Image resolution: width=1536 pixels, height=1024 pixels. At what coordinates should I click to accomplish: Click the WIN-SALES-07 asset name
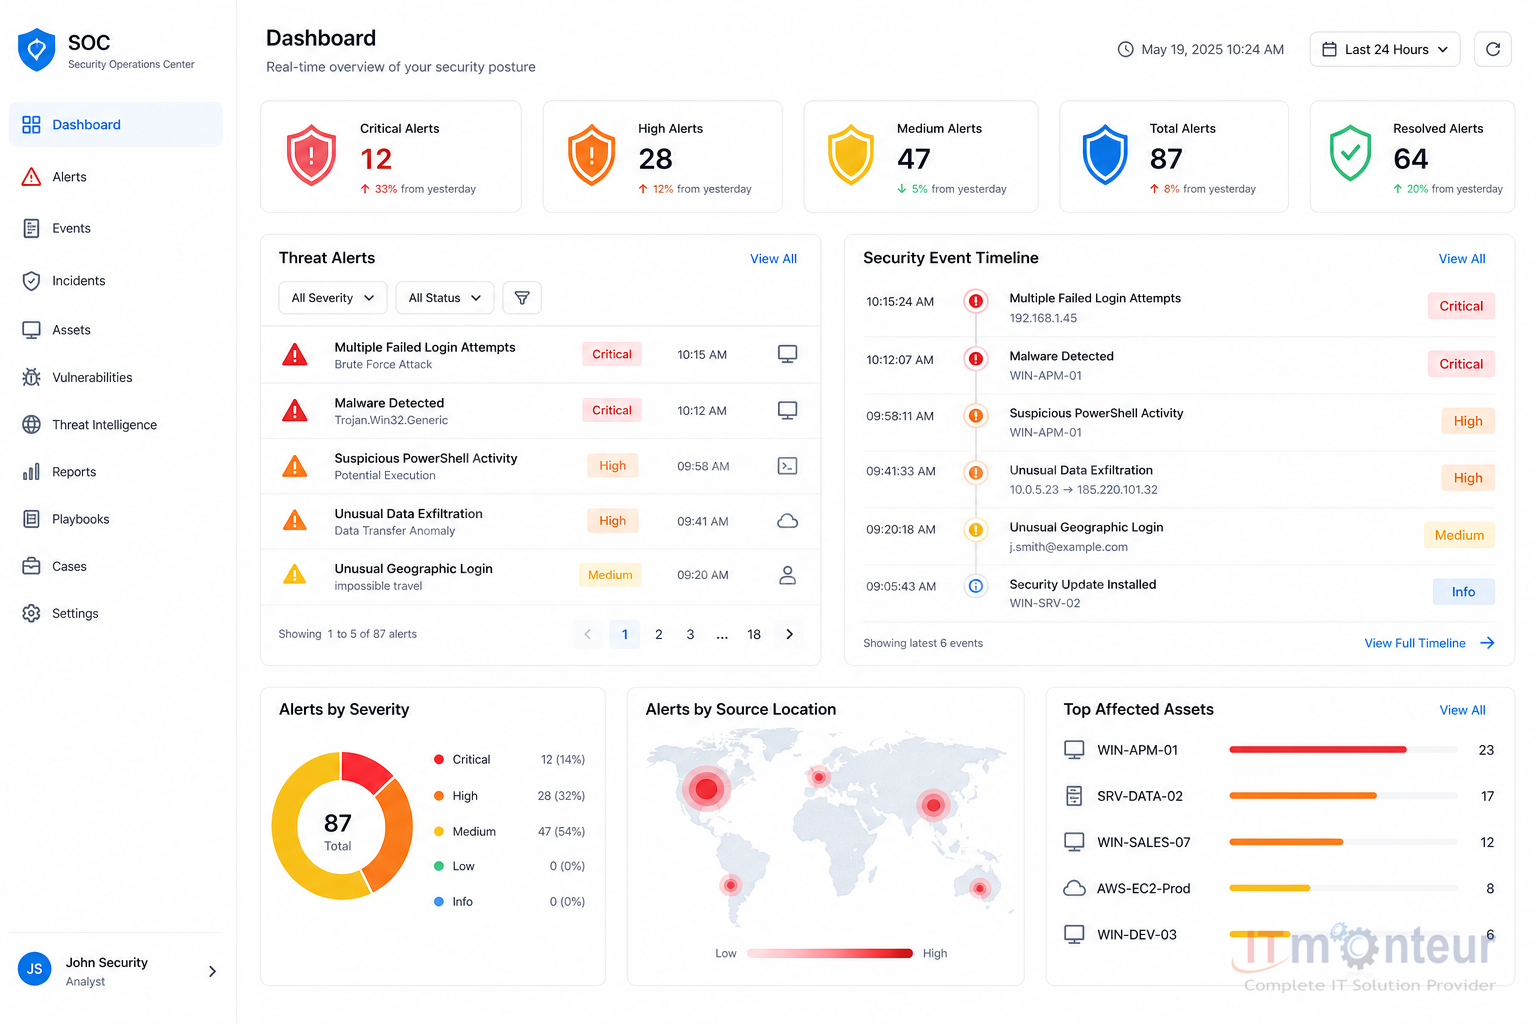[x=1143, y=842]
